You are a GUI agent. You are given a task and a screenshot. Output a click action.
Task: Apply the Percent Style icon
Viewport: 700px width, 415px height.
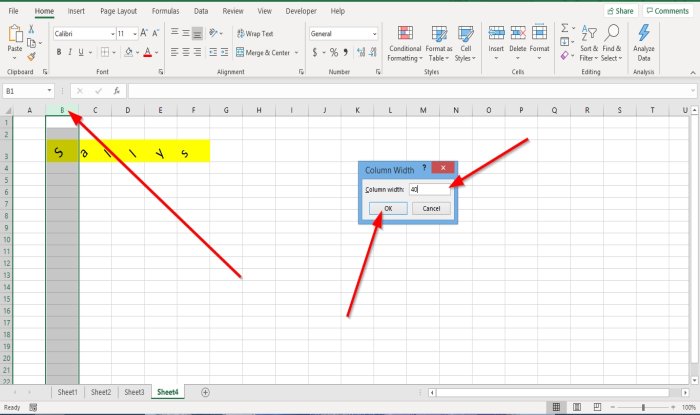pos(333,53)
